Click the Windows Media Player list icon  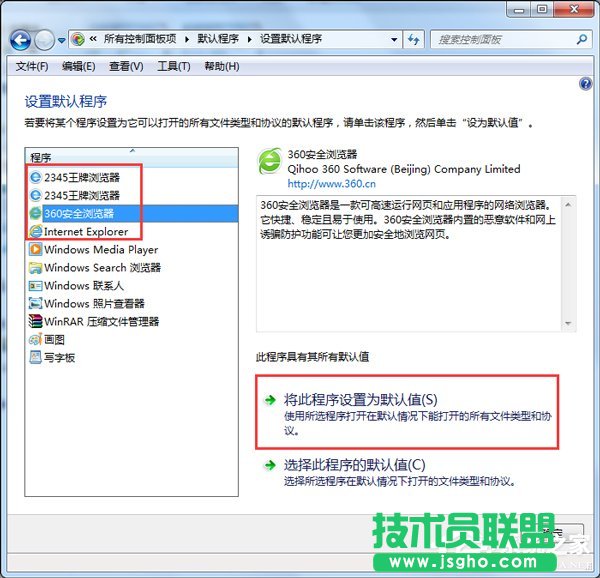click(36, 249)
